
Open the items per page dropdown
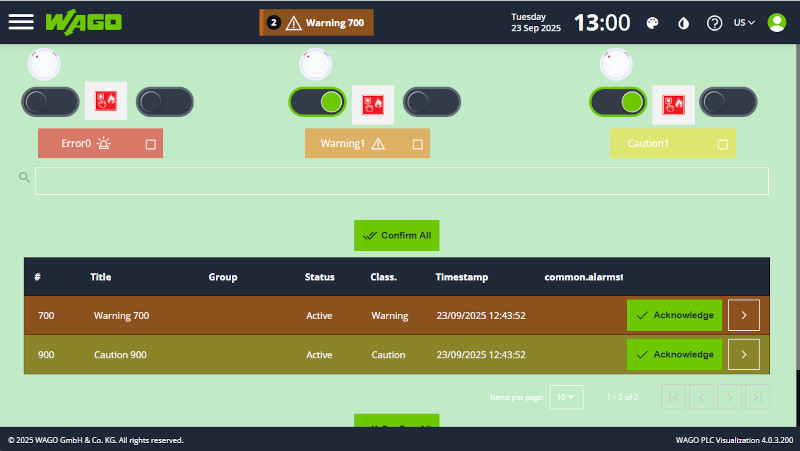(566, 397)
